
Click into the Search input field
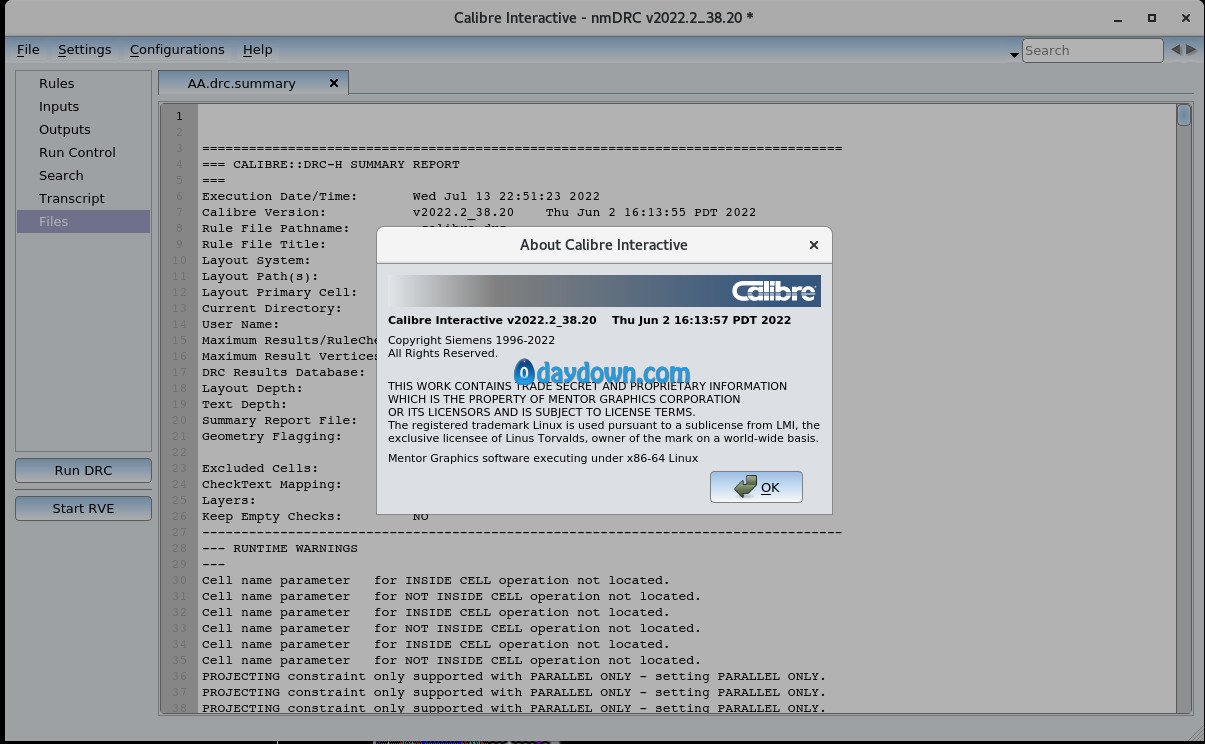point(1092,50)
